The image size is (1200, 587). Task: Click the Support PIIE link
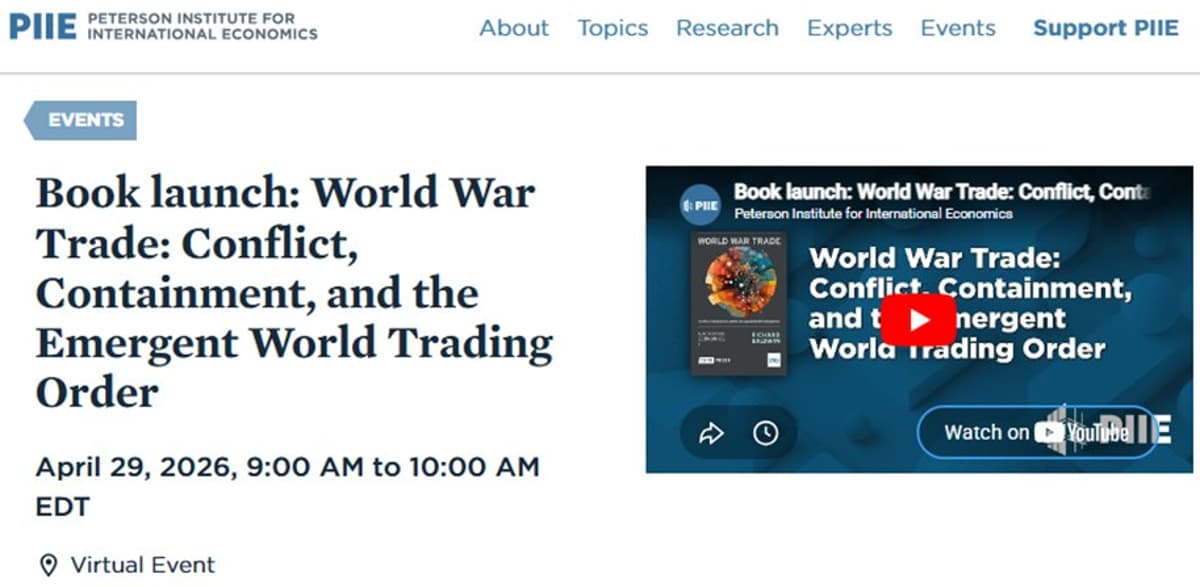pos(1106,28)
